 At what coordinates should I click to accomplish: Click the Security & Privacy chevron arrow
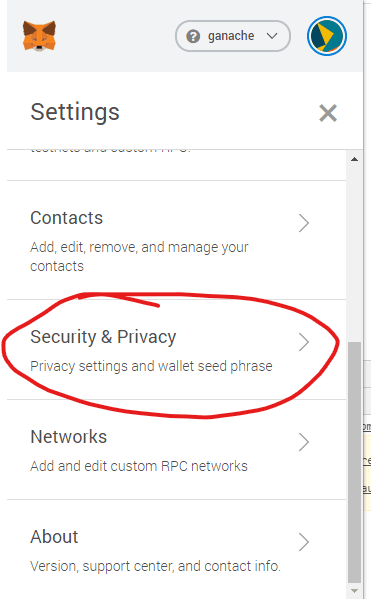[x=304, y=342]
